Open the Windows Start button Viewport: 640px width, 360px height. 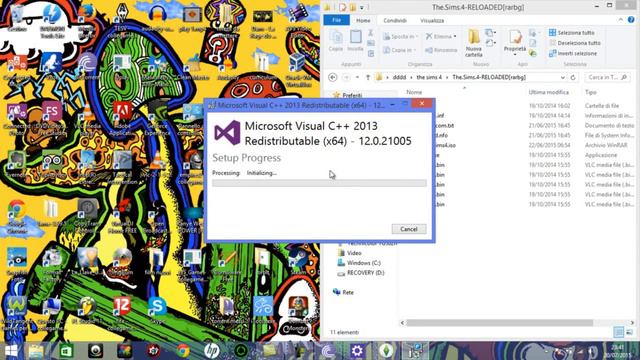11,351
